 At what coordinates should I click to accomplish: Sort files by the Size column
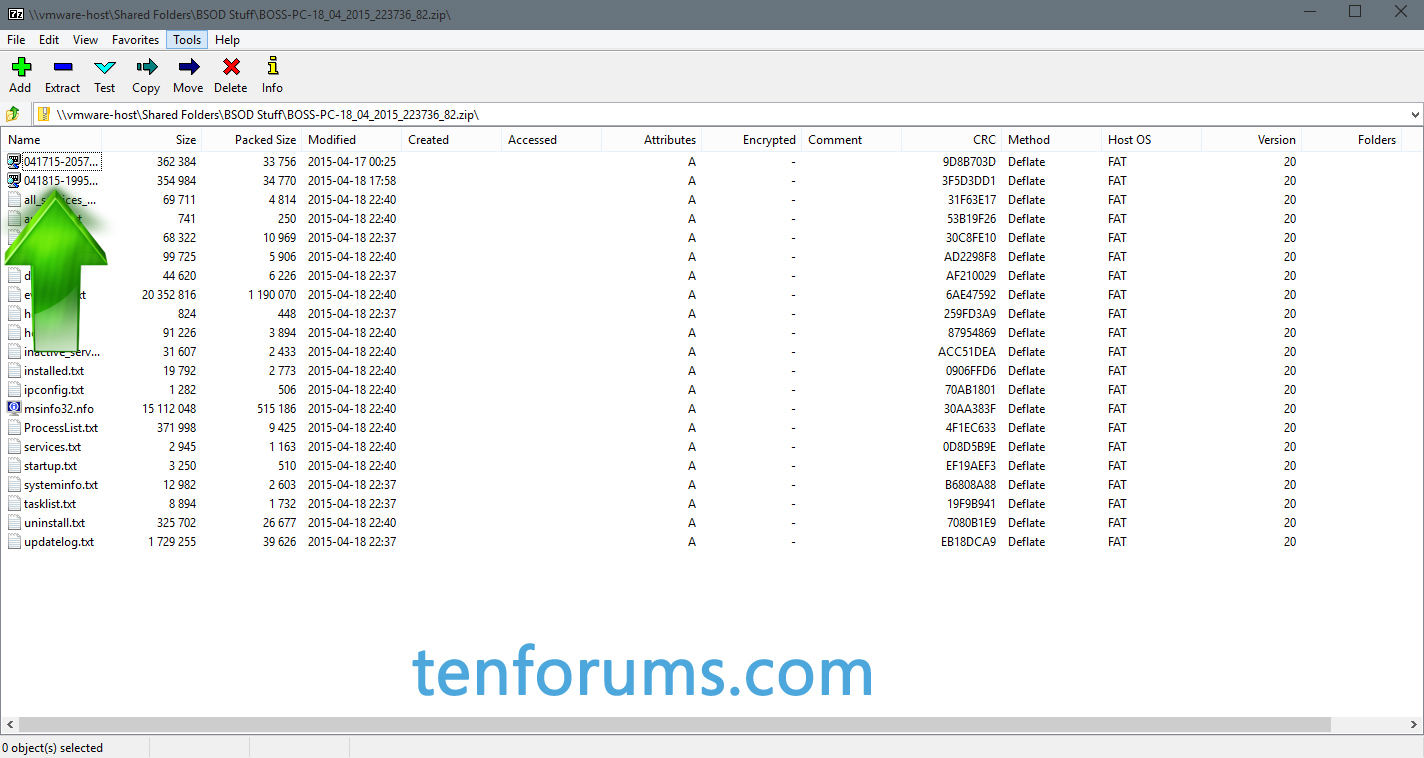click(x=186, y=140)
